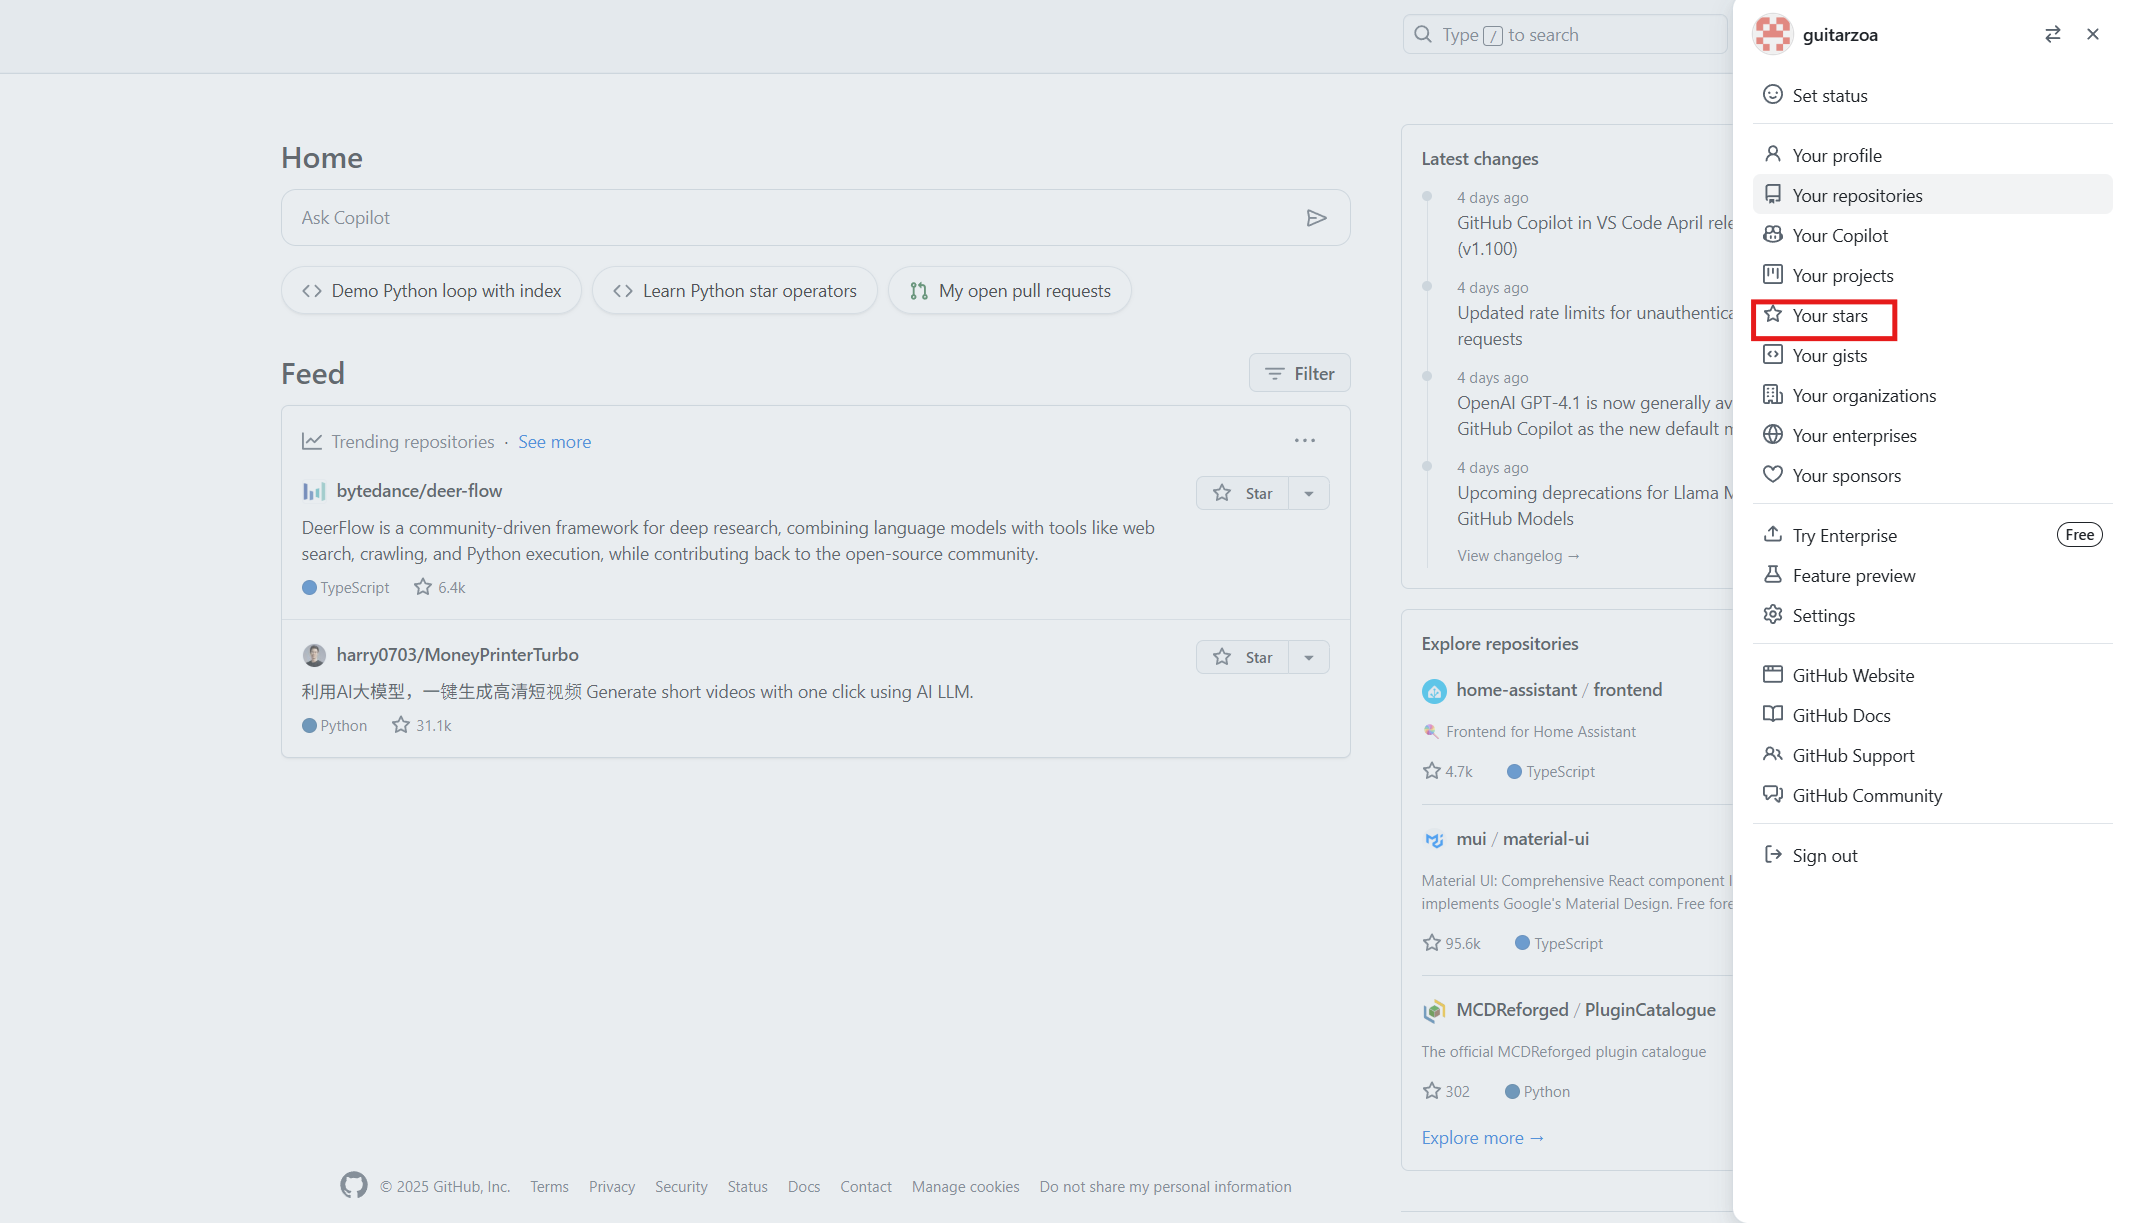This screenshot has width=2132, height=1223.
Task: Click the Settings gear icon
Action: (1772, 615)
